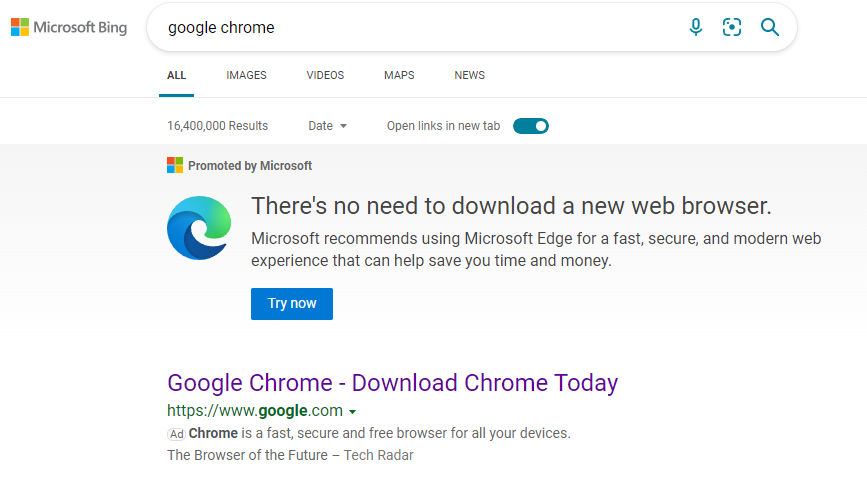Expand arrow next to www.google.com URL
The height and width of the screenshot is (483, 867).
pos(353,412)
